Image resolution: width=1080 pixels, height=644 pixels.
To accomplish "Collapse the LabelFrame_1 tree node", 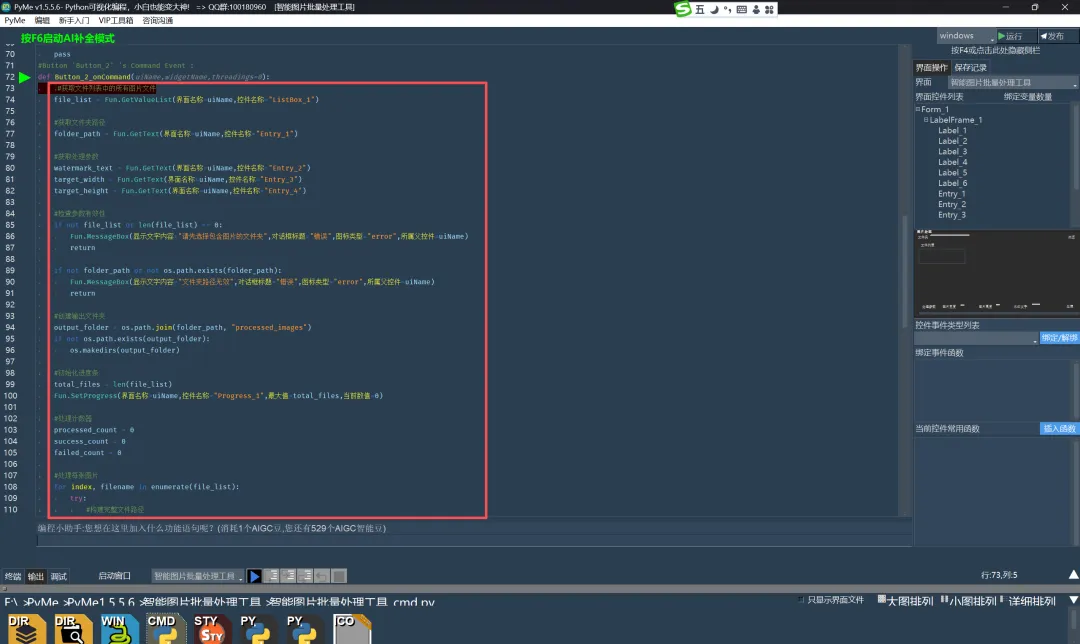I will coord(926,120).
